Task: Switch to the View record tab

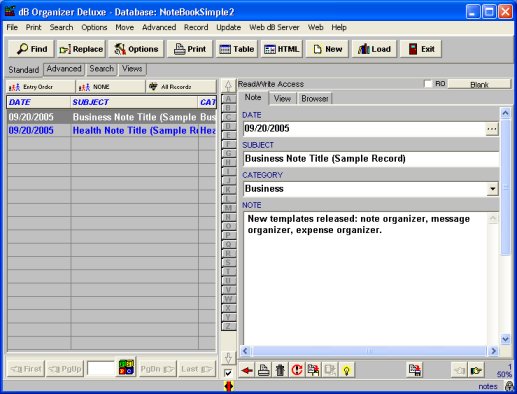Action: [282, 99]
